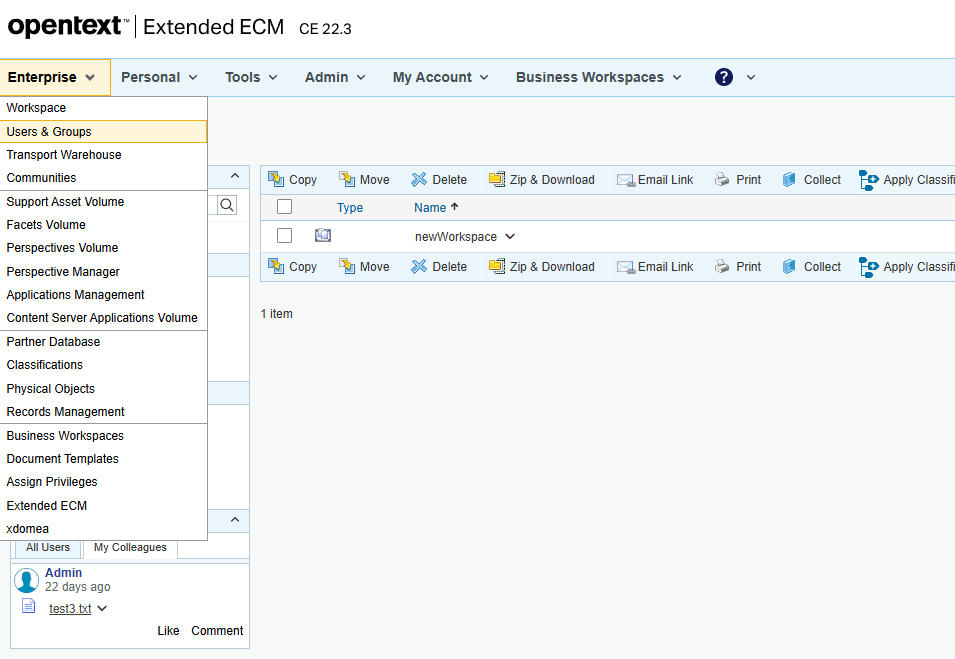Click the Move icon in top toolbar
The width and height of the screenshot is (955, 659).
[347, 180]
